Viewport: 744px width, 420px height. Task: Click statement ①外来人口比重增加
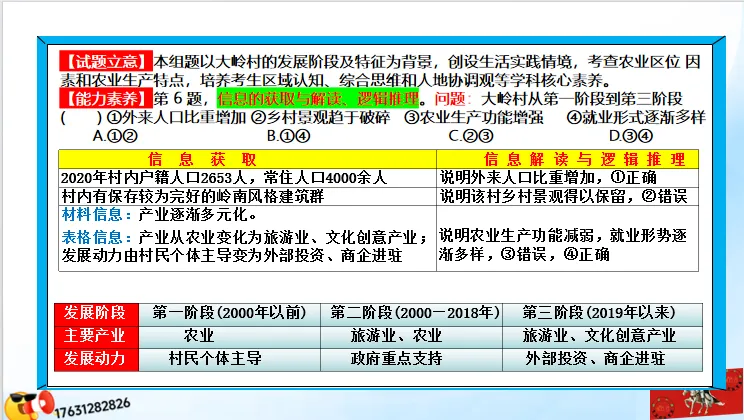click(176, 117)
